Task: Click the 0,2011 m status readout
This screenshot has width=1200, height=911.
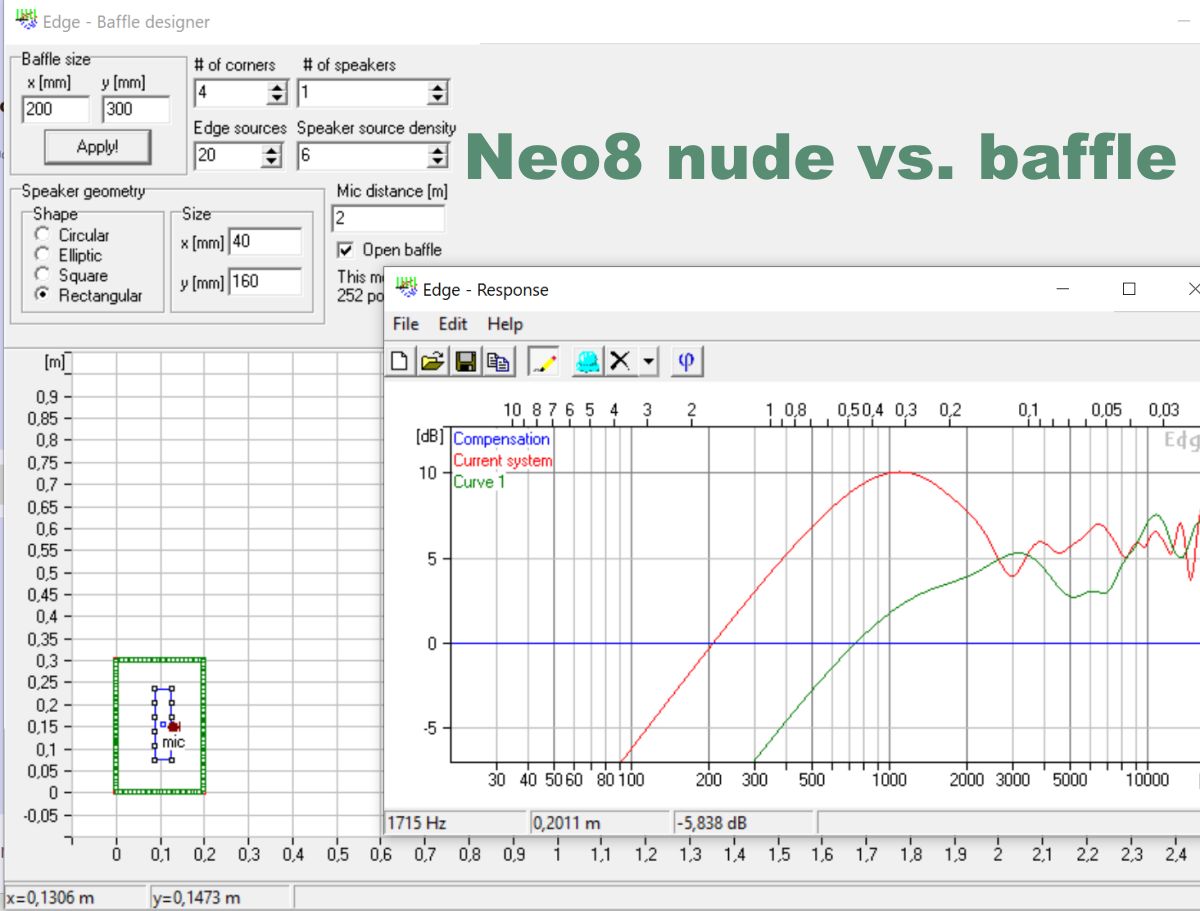Action: tap(601, 823)
